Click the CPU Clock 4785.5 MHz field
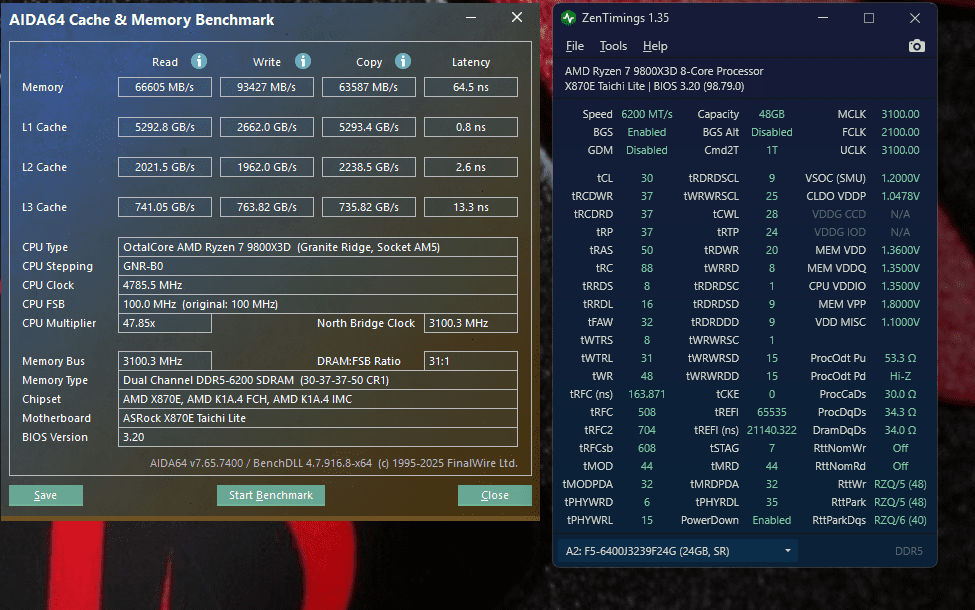The width and height of the screenshot is (975, 610). pyautogui.click(x=318, y=285)
